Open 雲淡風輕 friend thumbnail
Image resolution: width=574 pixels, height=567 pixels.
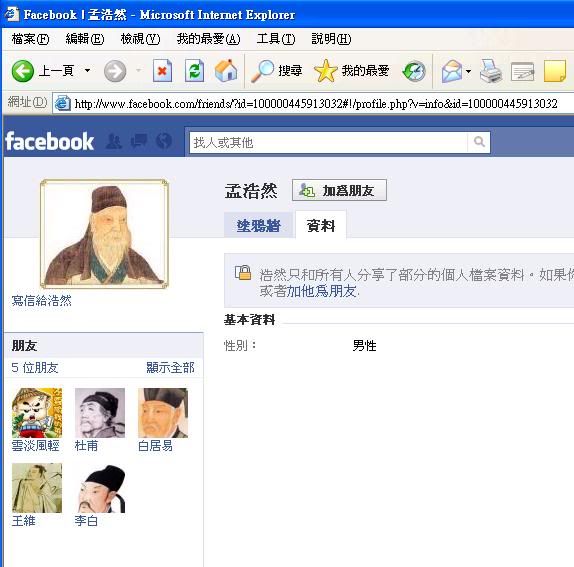click(x=37, y=413)
